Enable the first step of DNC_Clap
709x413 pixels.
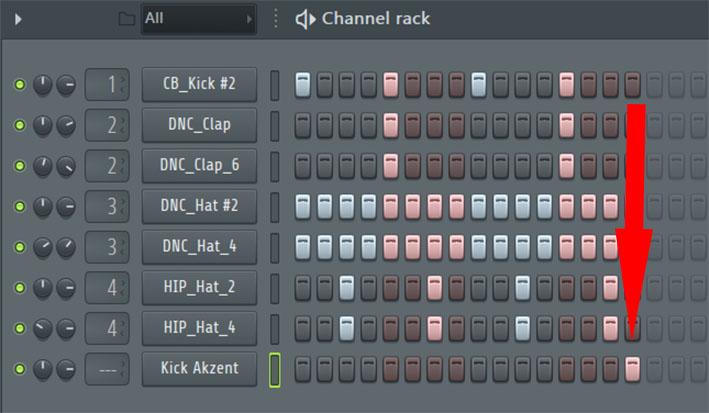tap(303, 125)
